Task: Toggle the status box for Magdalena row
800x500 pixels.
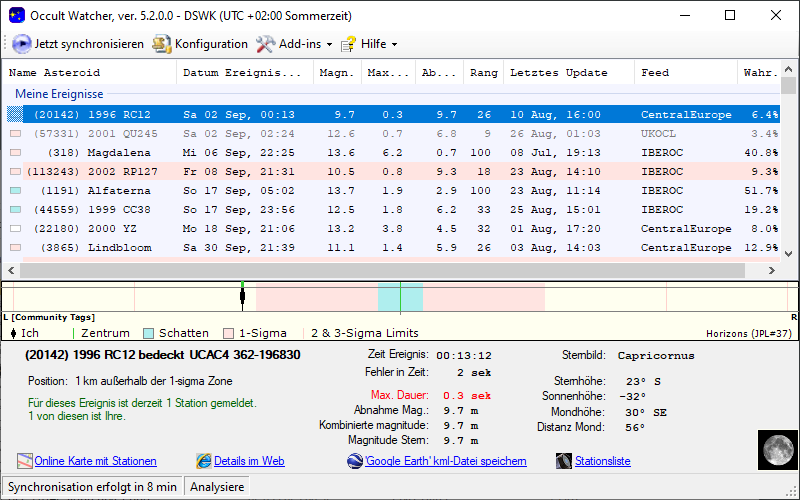Action: click(x=15, y=153)
